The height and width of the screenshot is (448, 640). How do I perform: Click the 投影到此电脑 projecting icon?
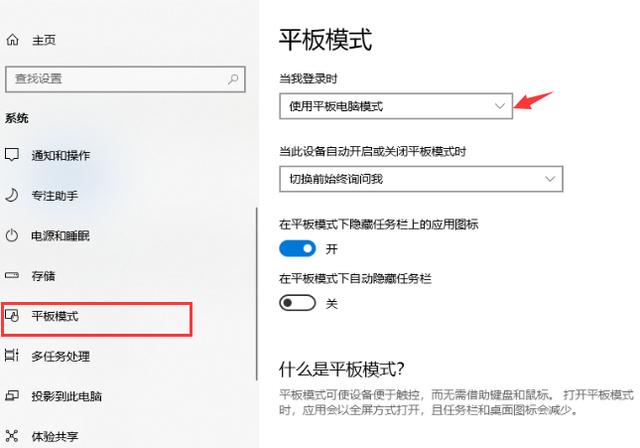point(12,395)
